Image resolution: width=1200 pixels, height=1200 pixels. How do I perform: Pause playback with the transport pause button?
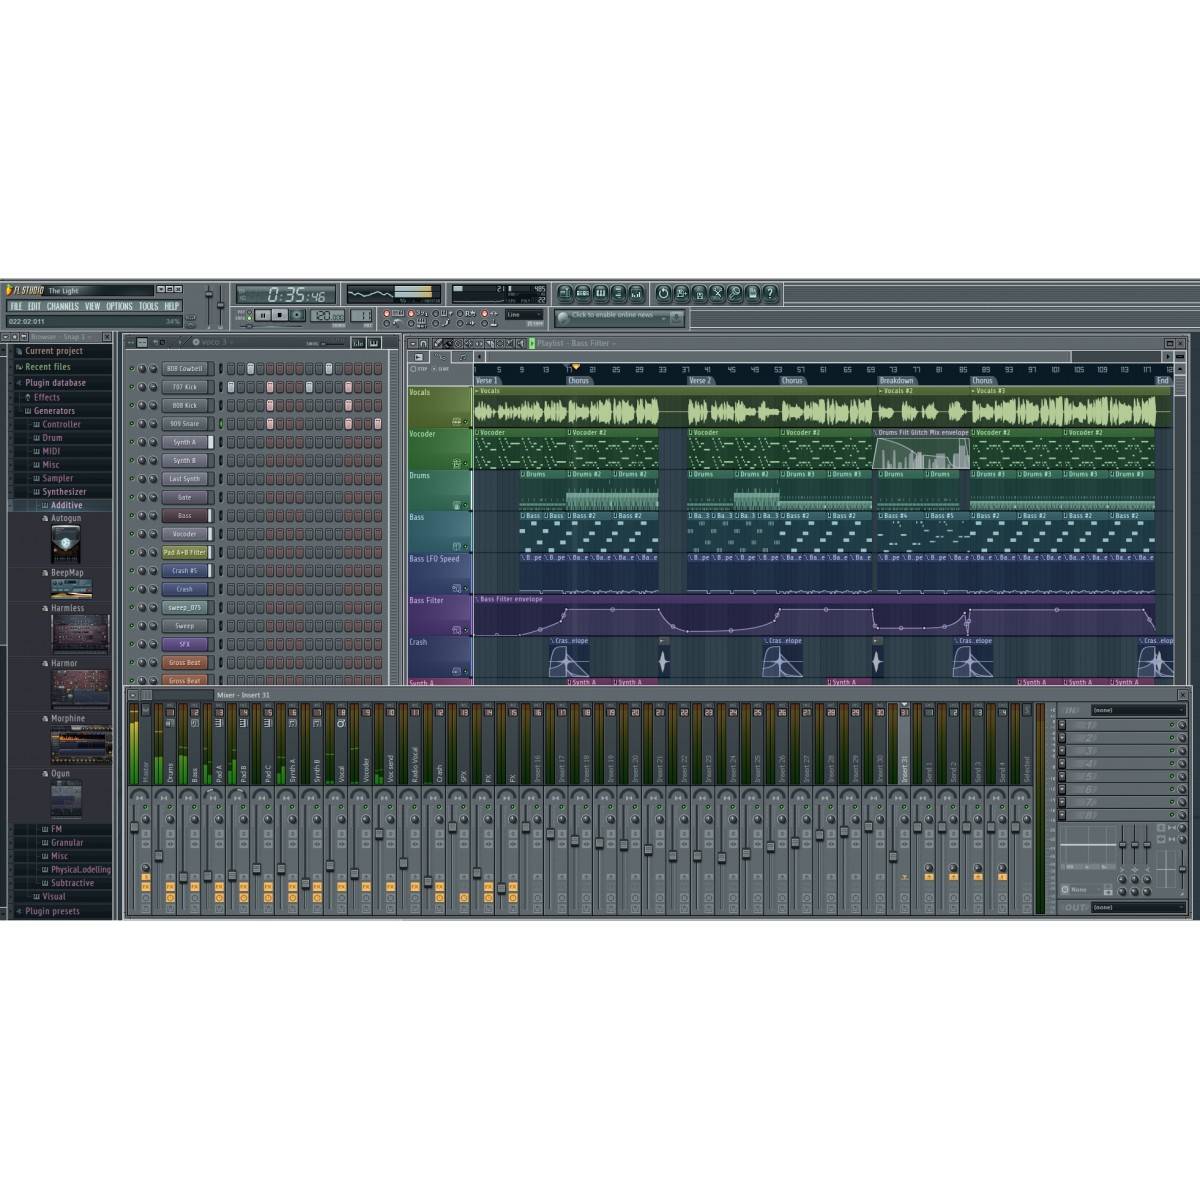[x=263, y=315]
